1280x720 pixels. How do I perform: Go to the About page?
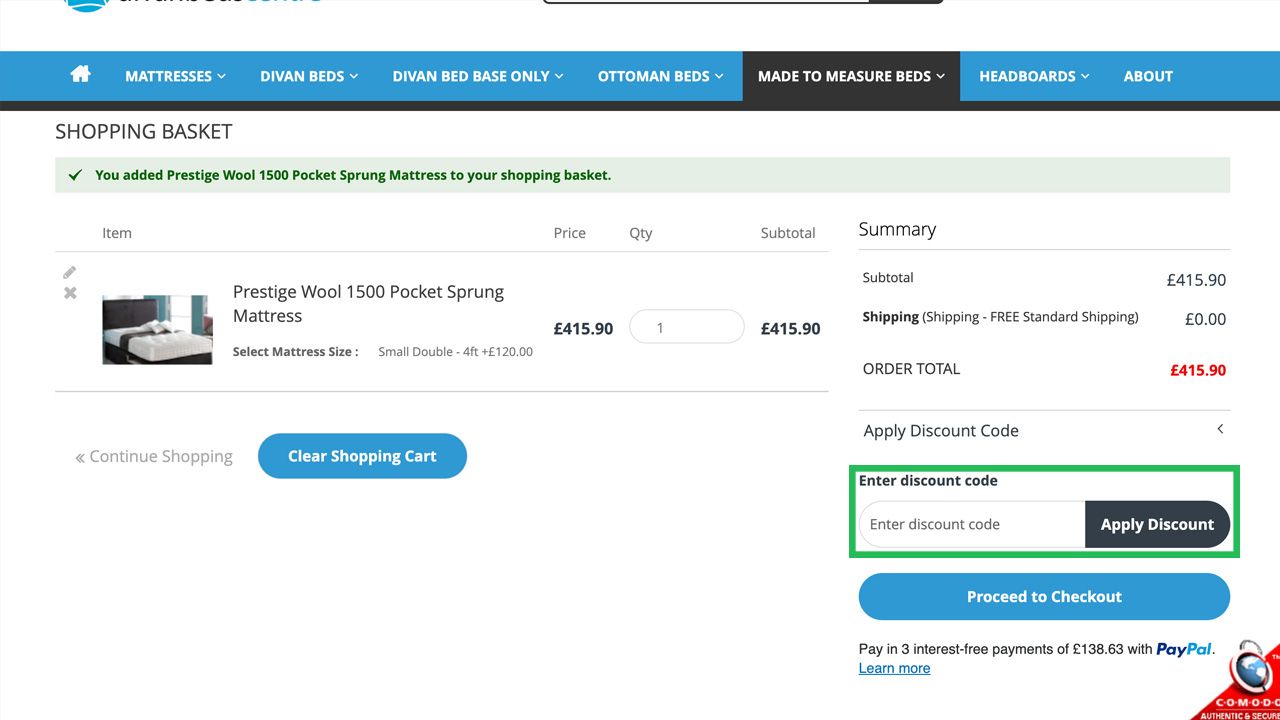[1147, 76]
